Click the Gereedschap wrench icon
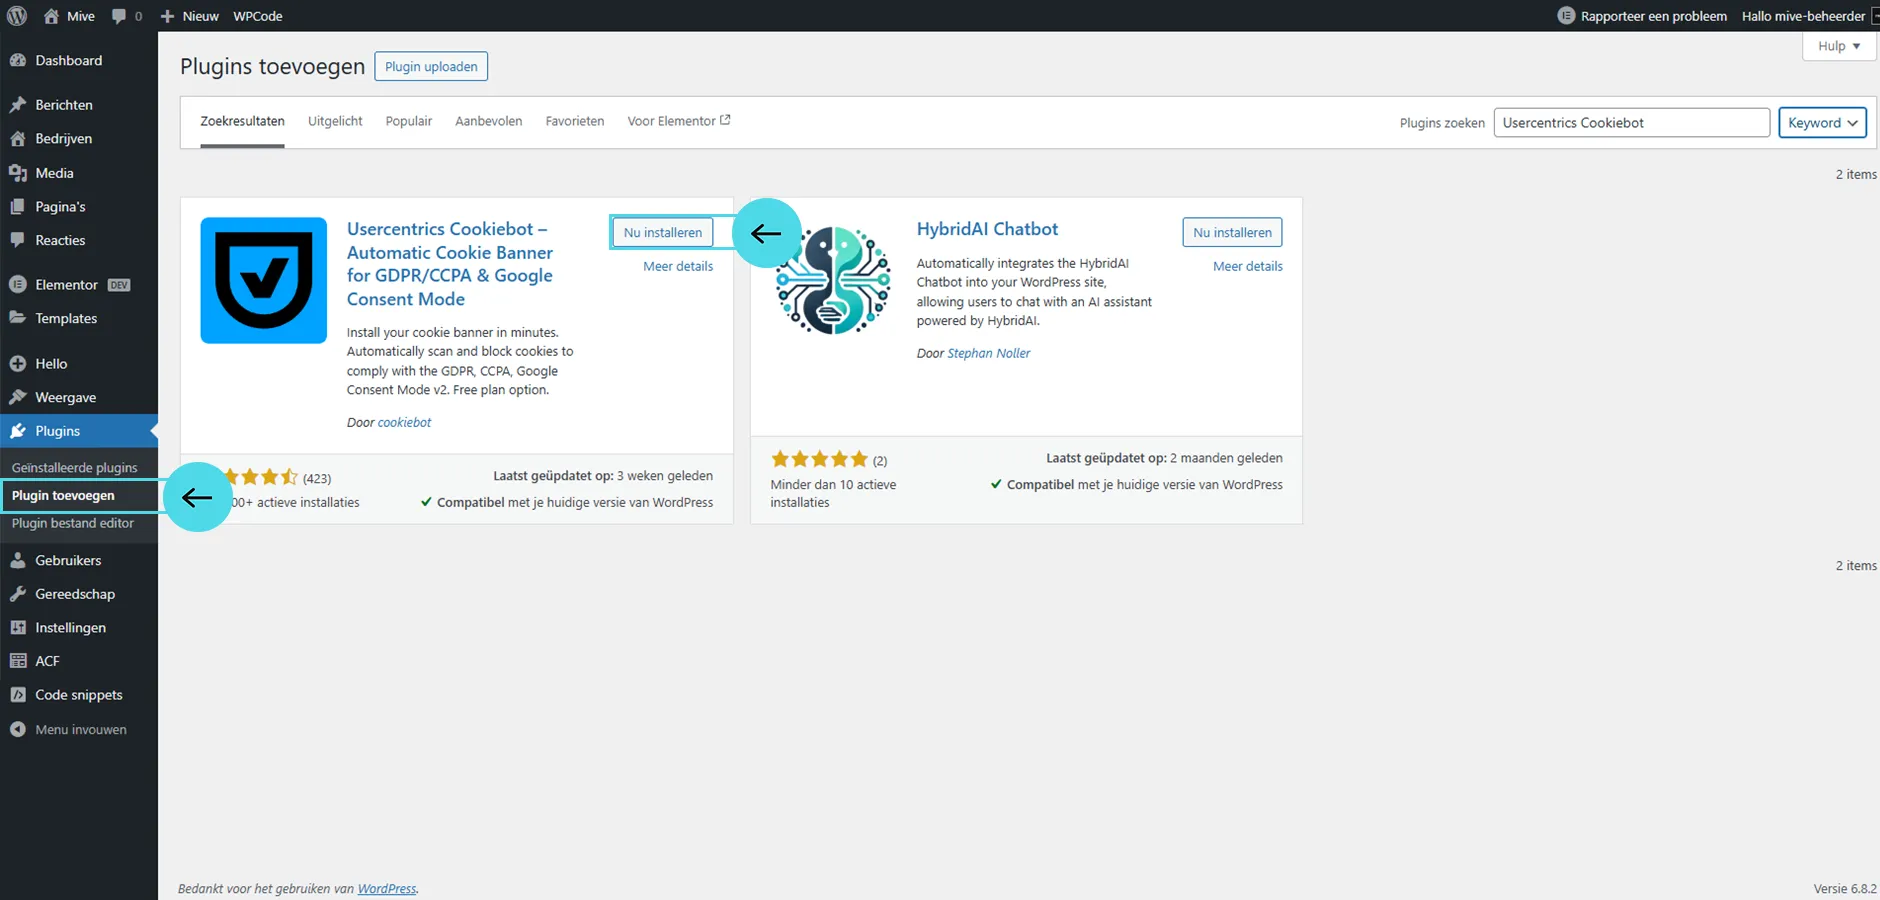The image size is (1880, 900). coord(18,594)
